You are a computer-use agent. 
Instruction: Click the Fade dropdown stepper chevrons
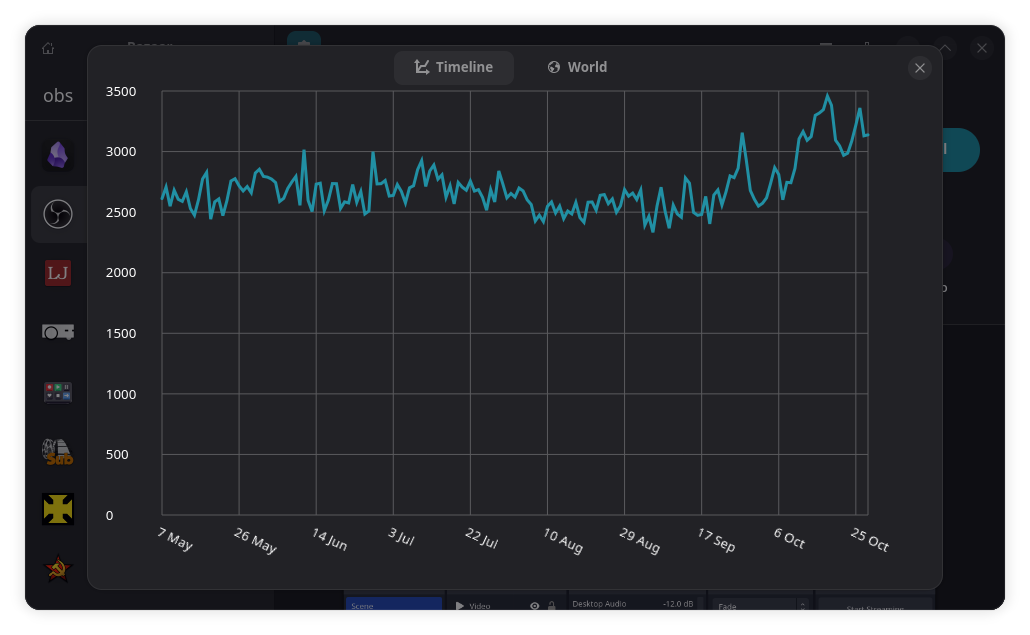pos(803,604)
